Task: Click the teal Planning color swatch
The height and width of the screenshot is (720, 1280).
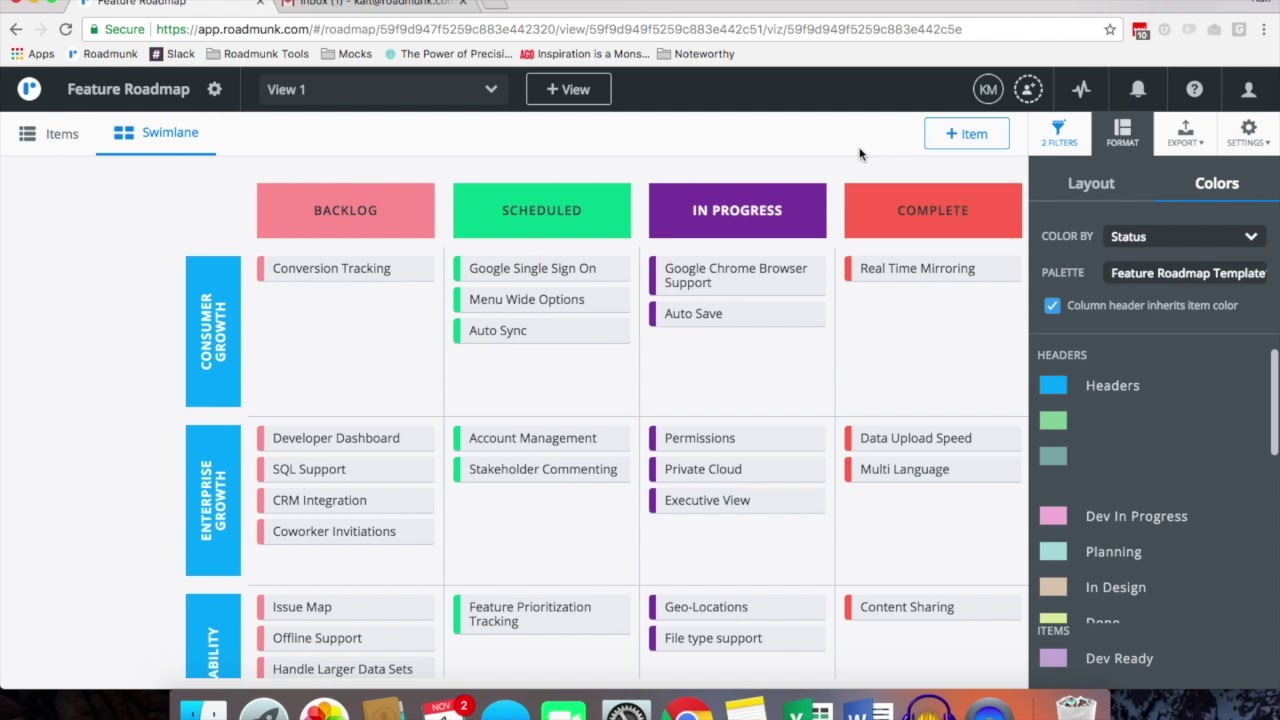Action: [x=1053, y=551]
